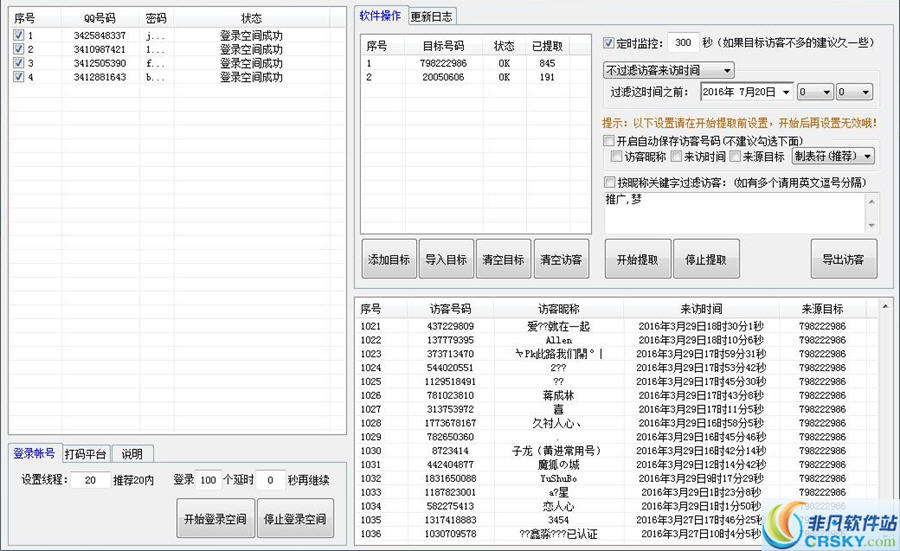
Task: Enable 按昵称关键字过滤访客 checkbox
Action: (610, 183)
